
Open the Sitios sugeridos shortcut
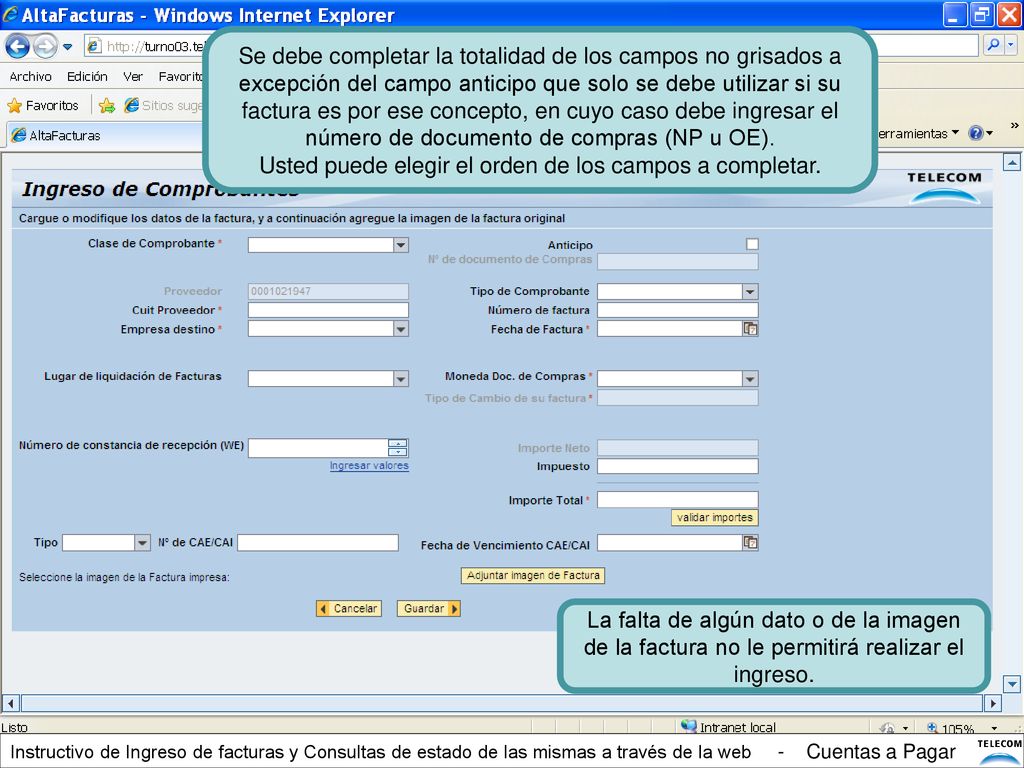coord(163,106)
